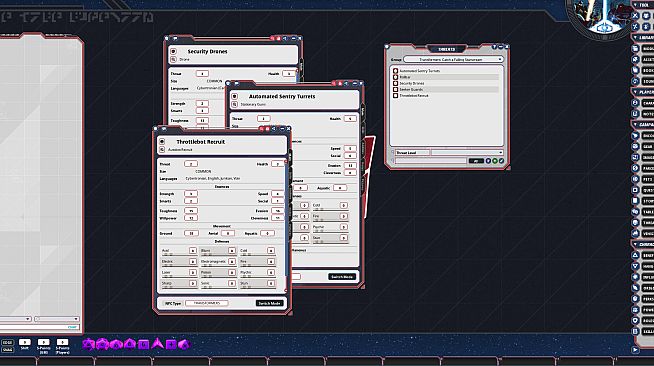Toggle the S-Points (GM) box
Image resolution: width=654 pixels, height=366 pixels.
click(x=43, y=342)
